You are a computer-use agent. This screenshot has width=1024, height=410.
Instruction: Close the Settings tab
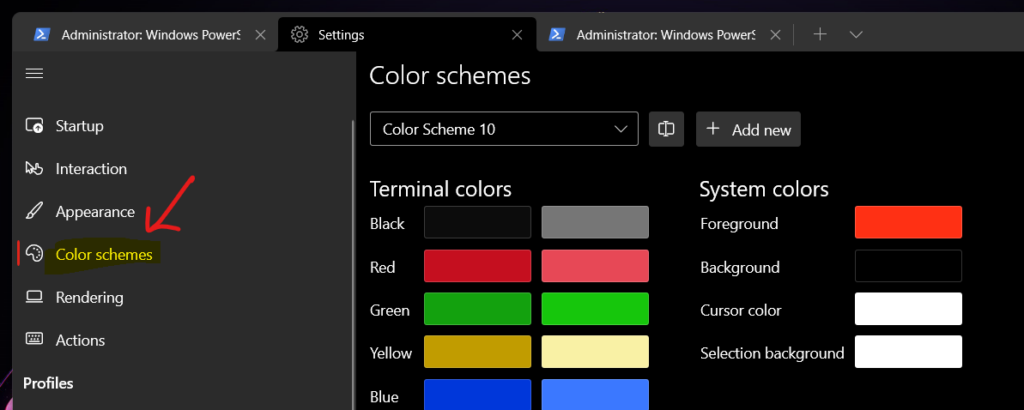pyautogui.click(x=517, y=34)
